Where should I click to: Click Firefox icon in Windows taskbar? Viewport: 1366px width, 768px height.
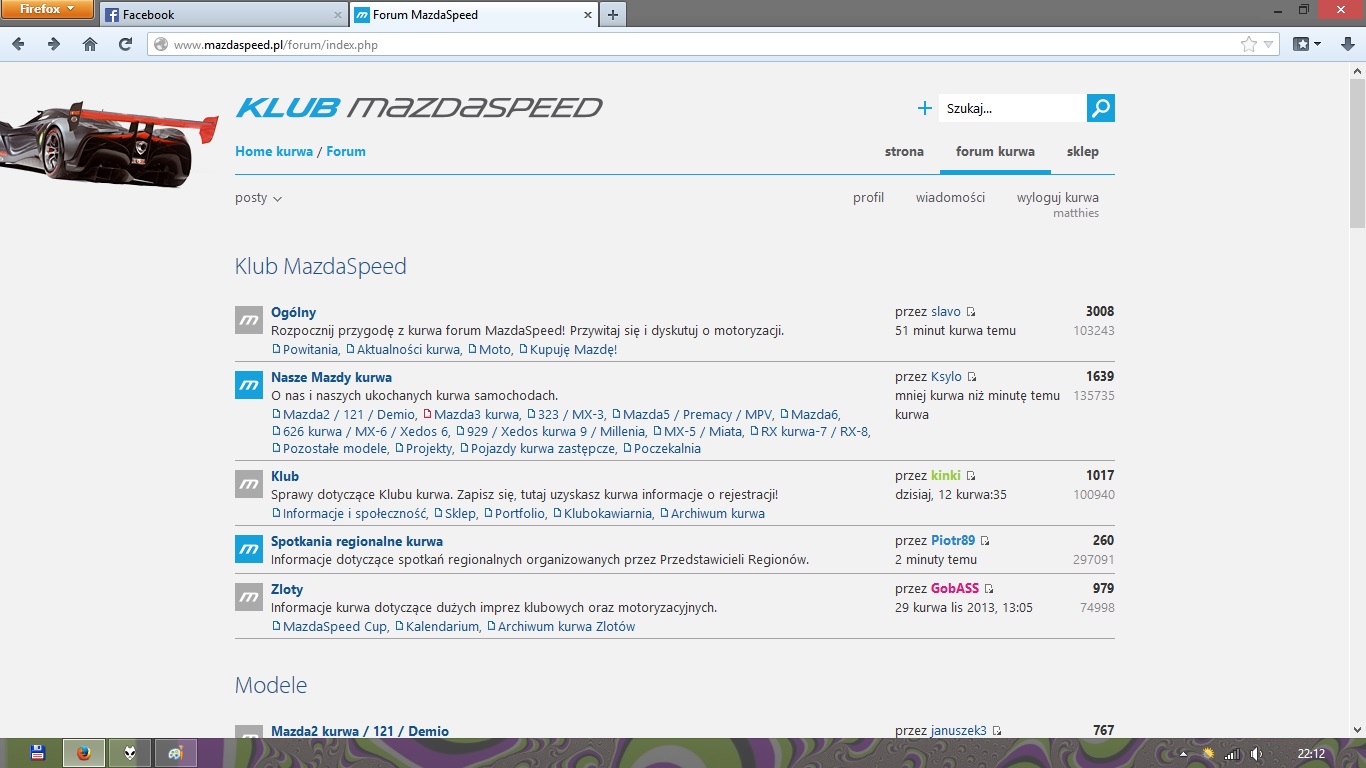tap(83, 752)
